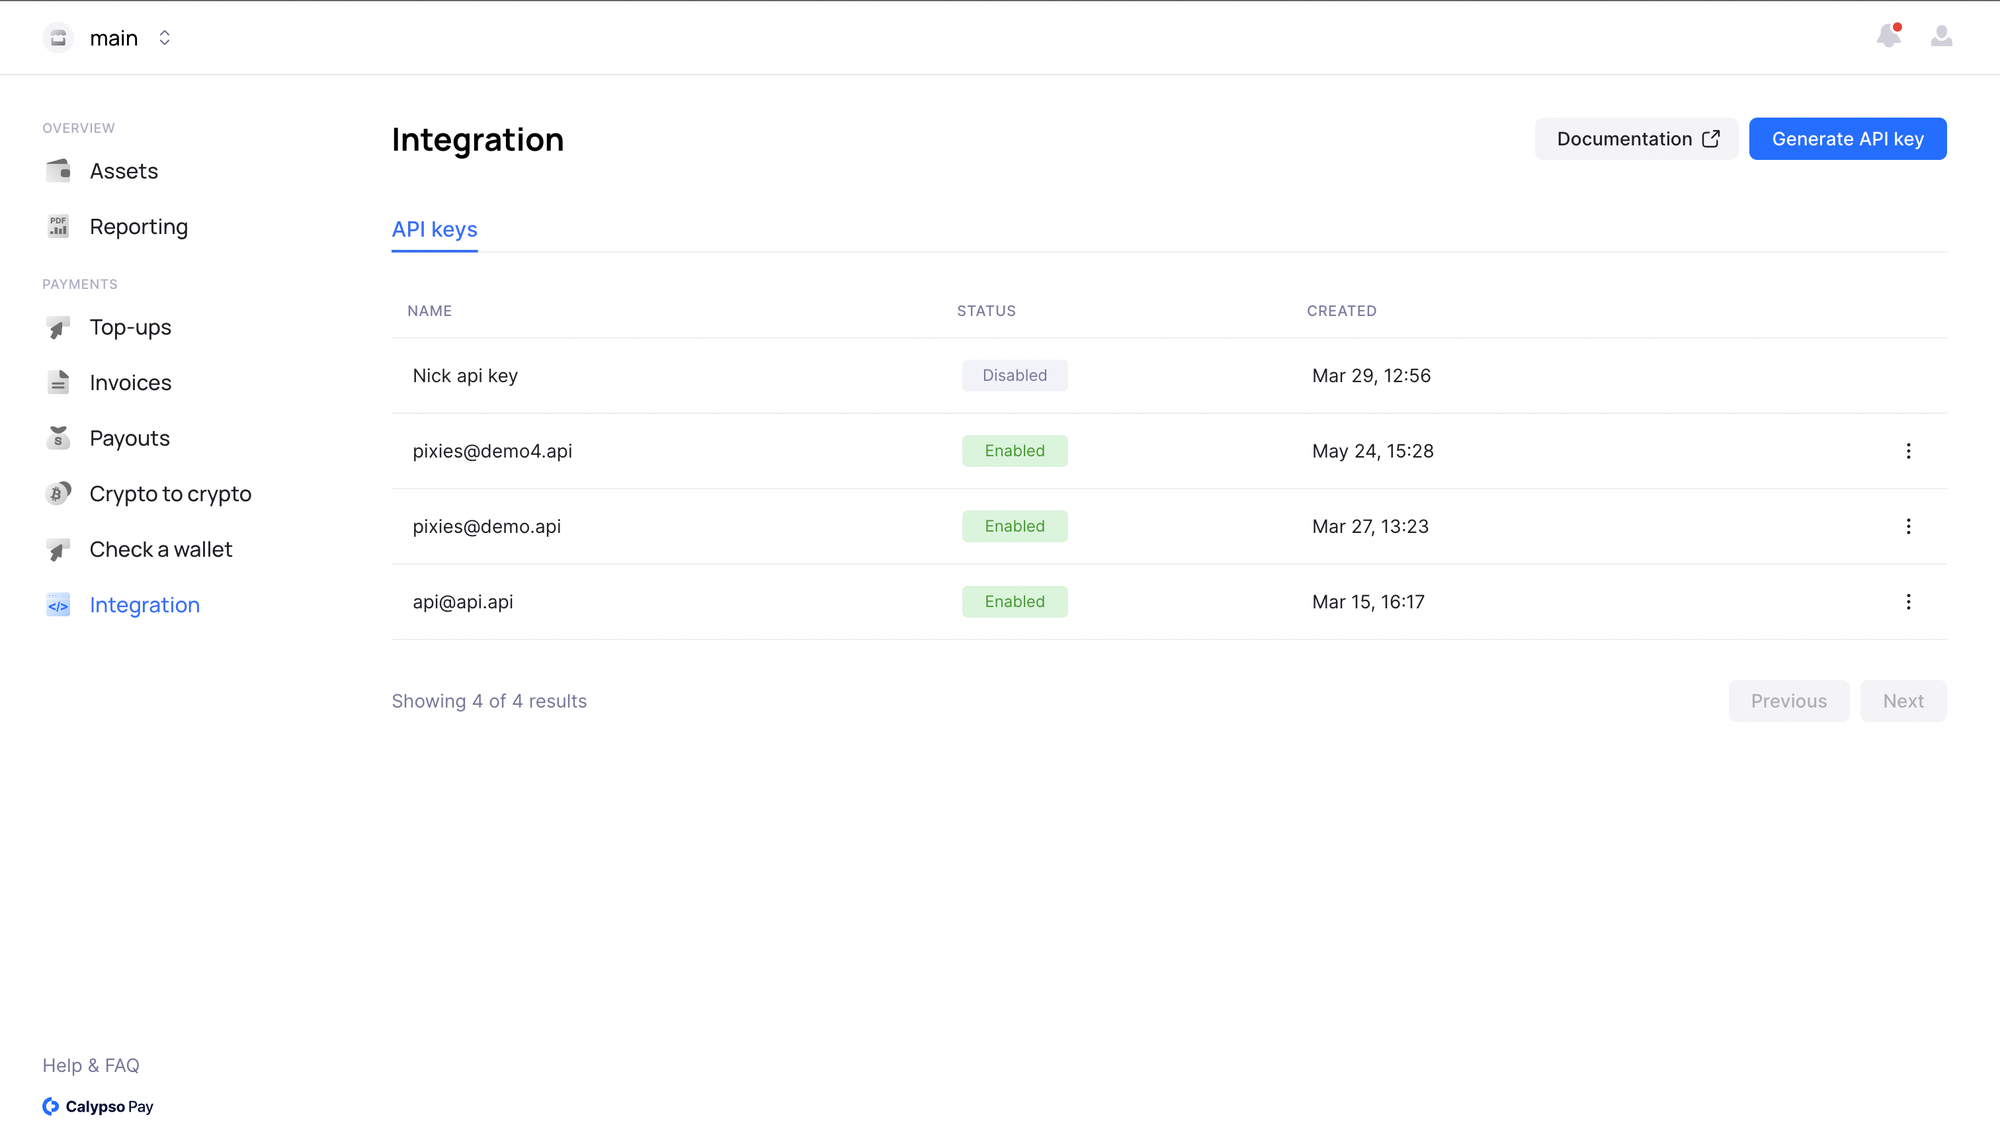Click the Integration code icon

pyautogui.click(x=59, y=605)
